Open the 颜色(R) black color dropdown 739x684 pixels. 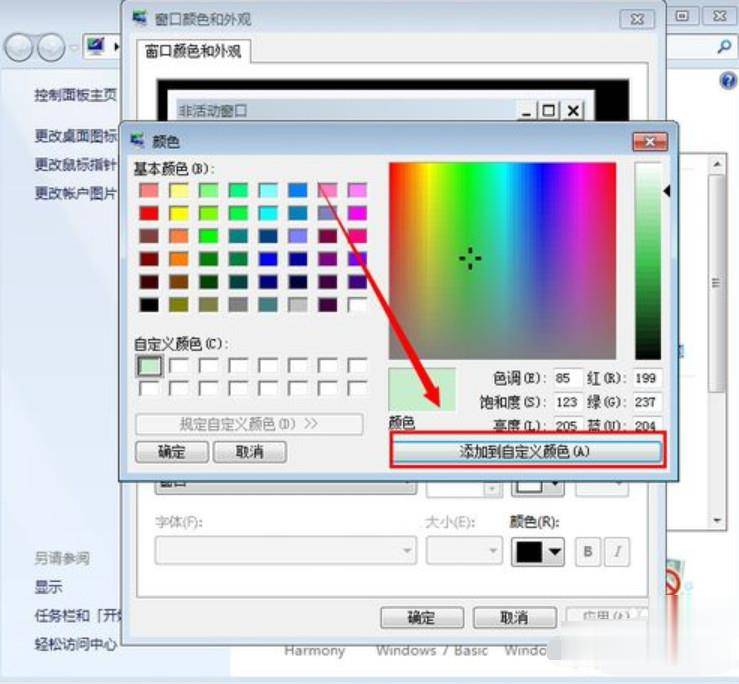538,551
